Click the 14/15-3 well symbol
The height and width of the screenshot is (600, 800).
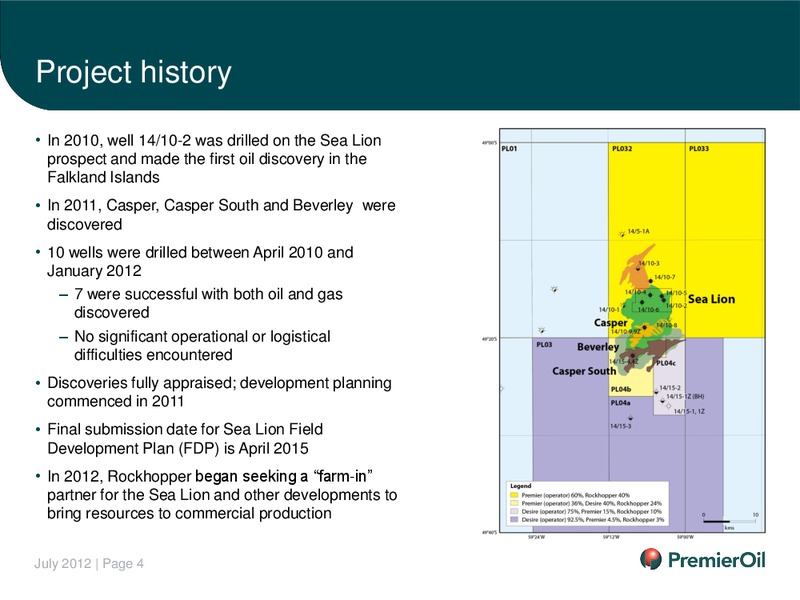(x=631, y=418)
